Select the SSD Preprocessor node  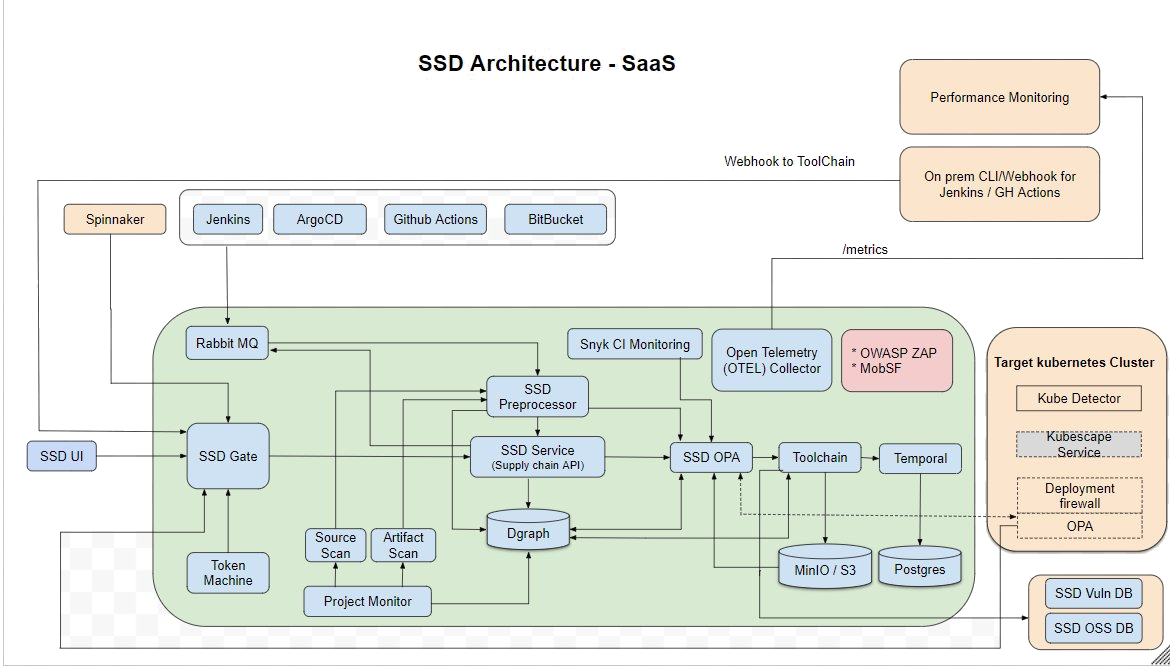point(537,396)
